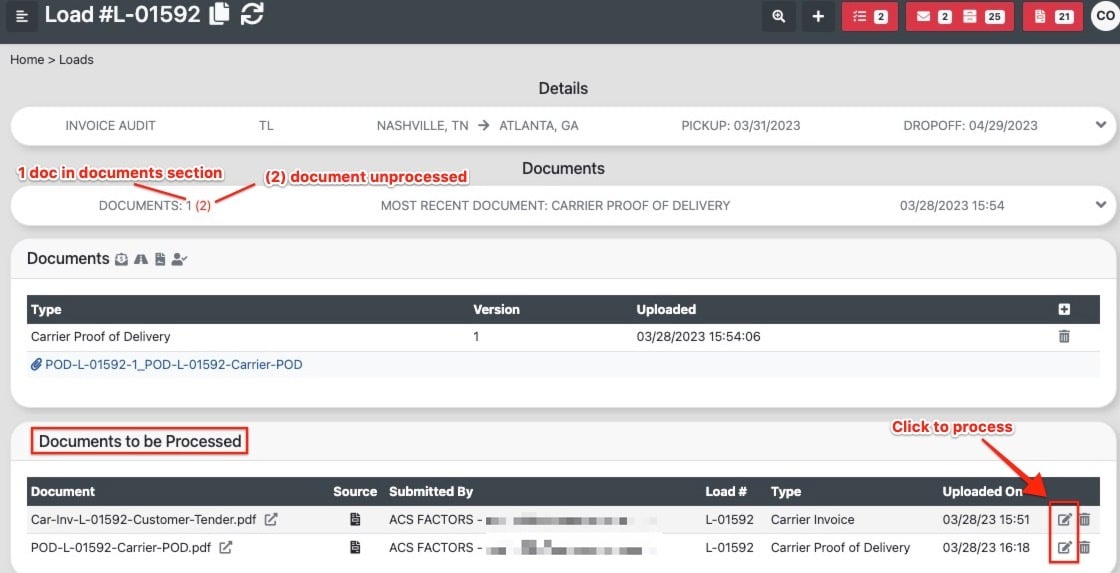Go to Loads breadcrumb

76,60
